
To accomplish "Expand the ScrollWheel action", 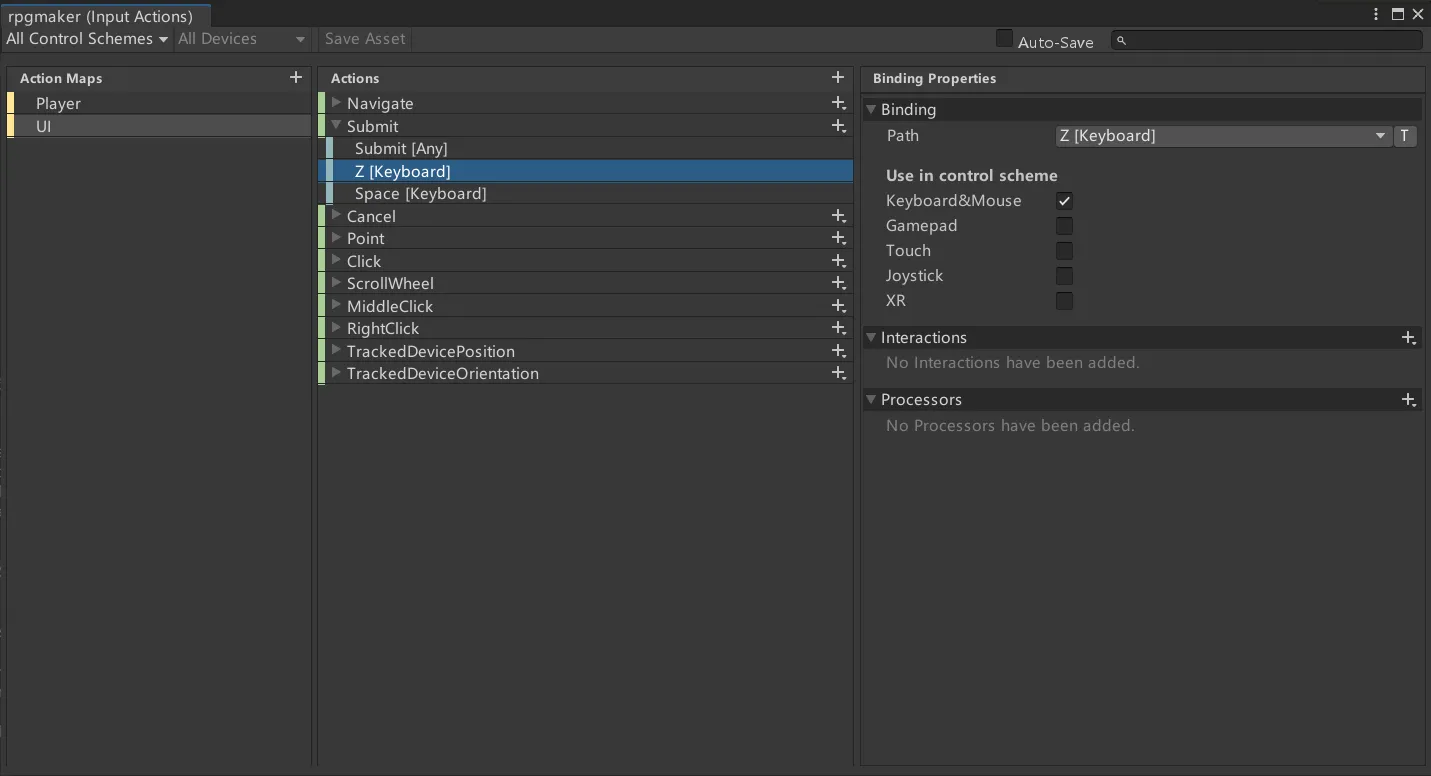I will tap(337, 283).
